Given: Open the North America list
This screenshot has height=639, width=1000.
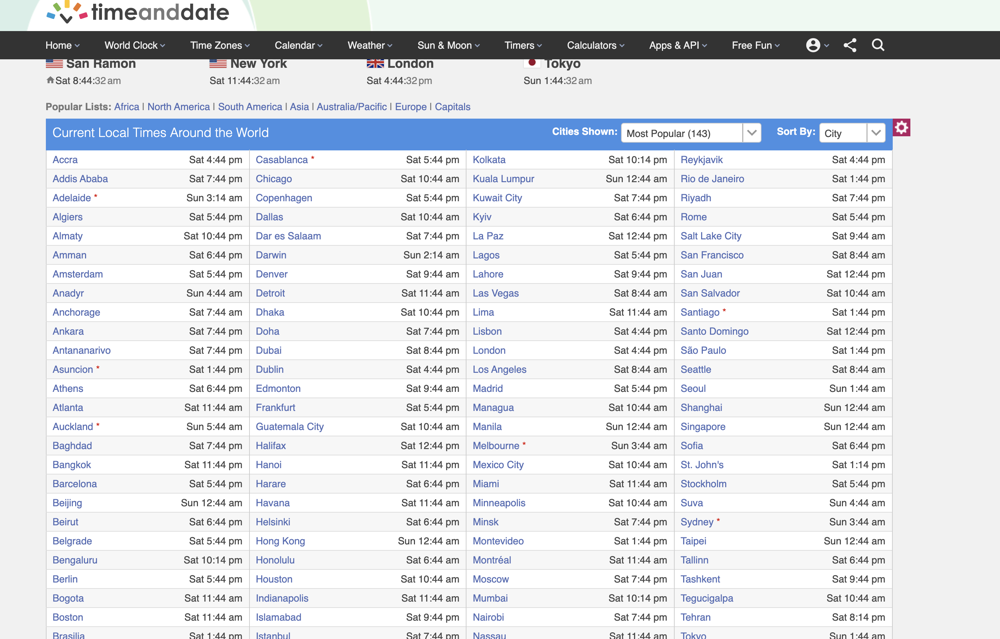Looking at the screenshot, I should [179, 106].
